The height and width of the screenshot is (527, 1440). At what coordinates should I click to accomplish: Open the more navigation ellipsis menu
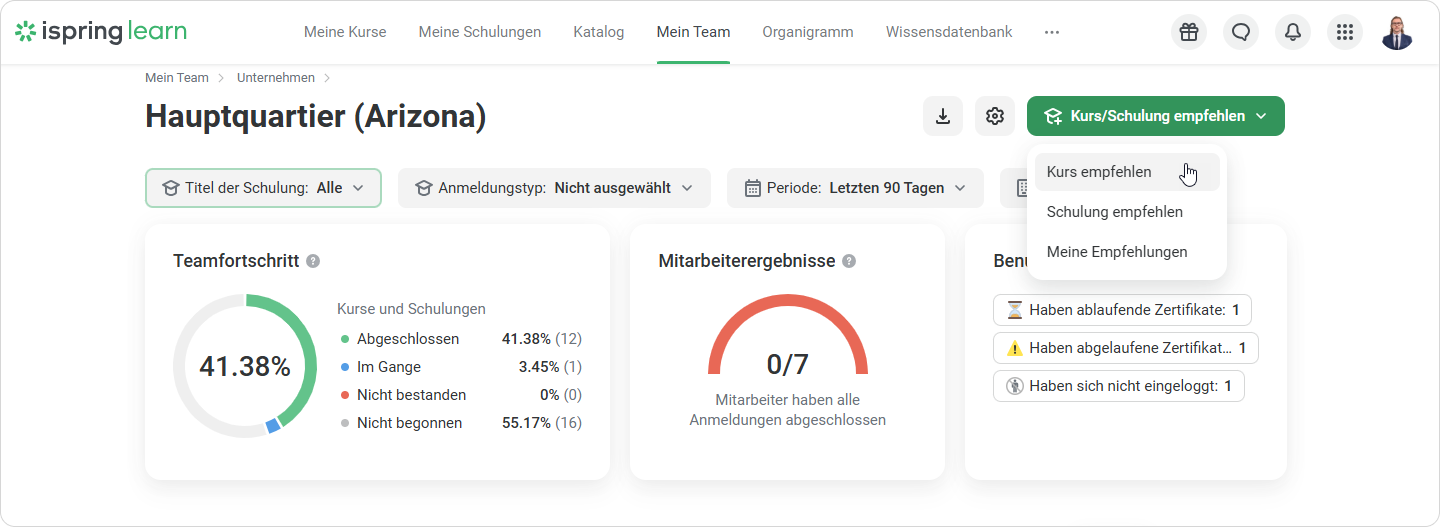(x=1051, y=32)
